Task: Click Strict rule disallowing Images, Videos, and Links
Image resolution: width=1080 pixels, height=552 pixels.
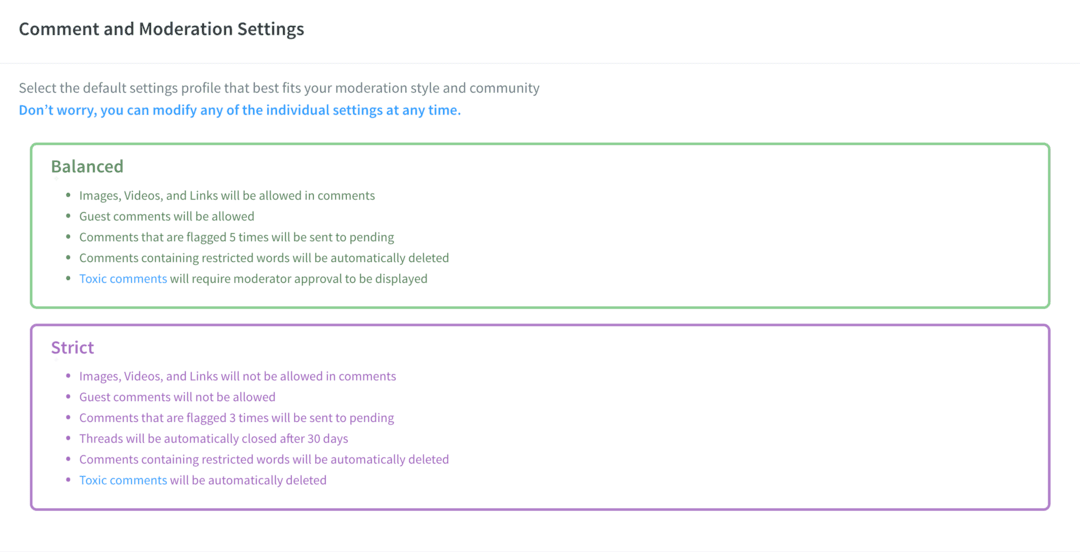Action: click(237, 376)
